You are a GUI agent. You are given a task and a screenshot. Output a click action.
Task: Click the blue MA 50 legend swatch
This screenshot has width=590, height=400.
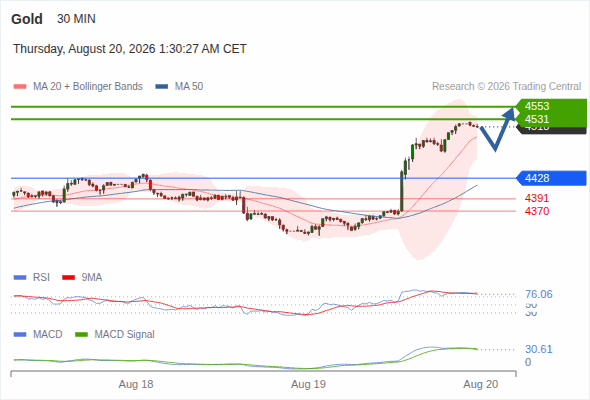point(161,87)
